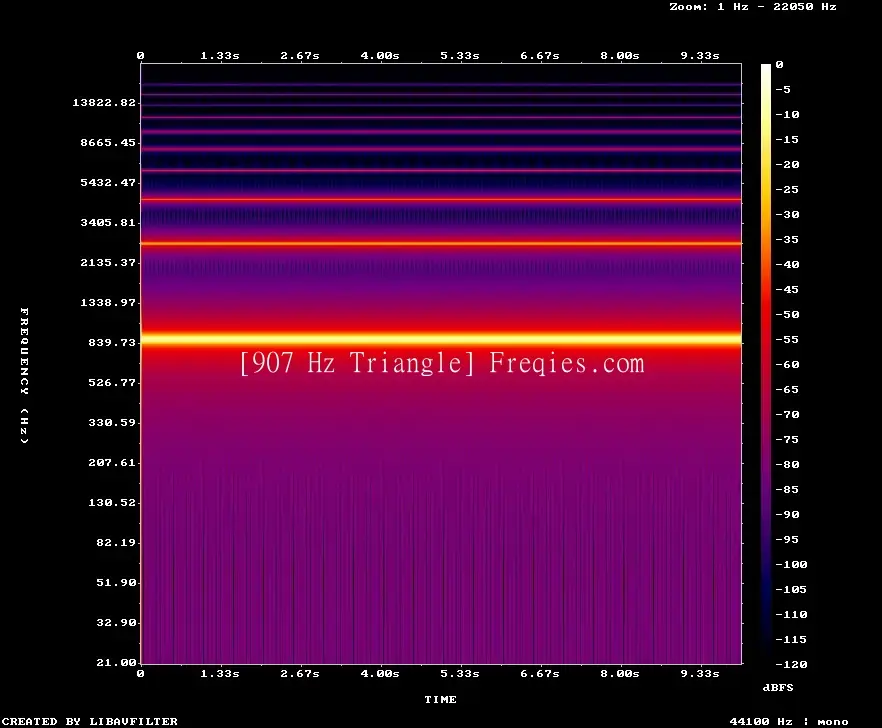882x728 pixels.
Task: Click the red fifth-harmonic line near 4500 Hz
Action: (441, 199)
